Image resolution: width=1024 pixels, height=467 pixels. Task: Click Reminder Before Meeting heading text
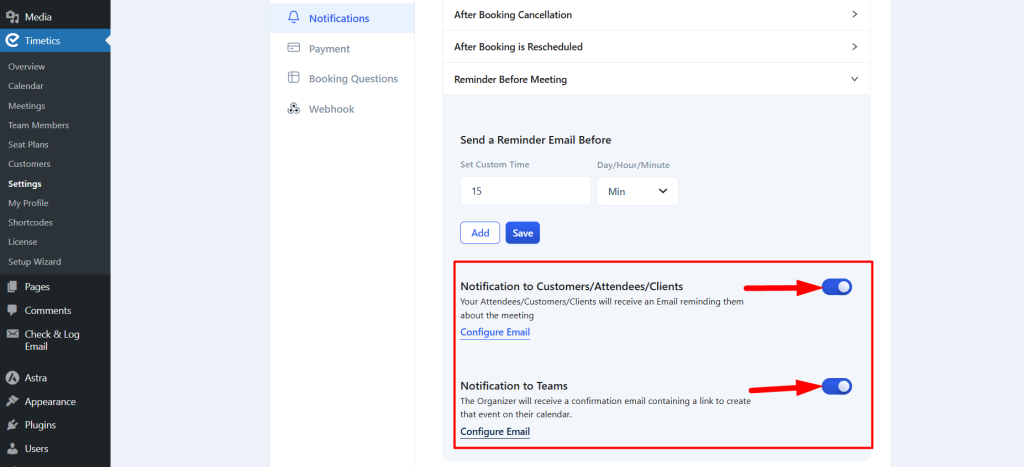click(510, 80)
